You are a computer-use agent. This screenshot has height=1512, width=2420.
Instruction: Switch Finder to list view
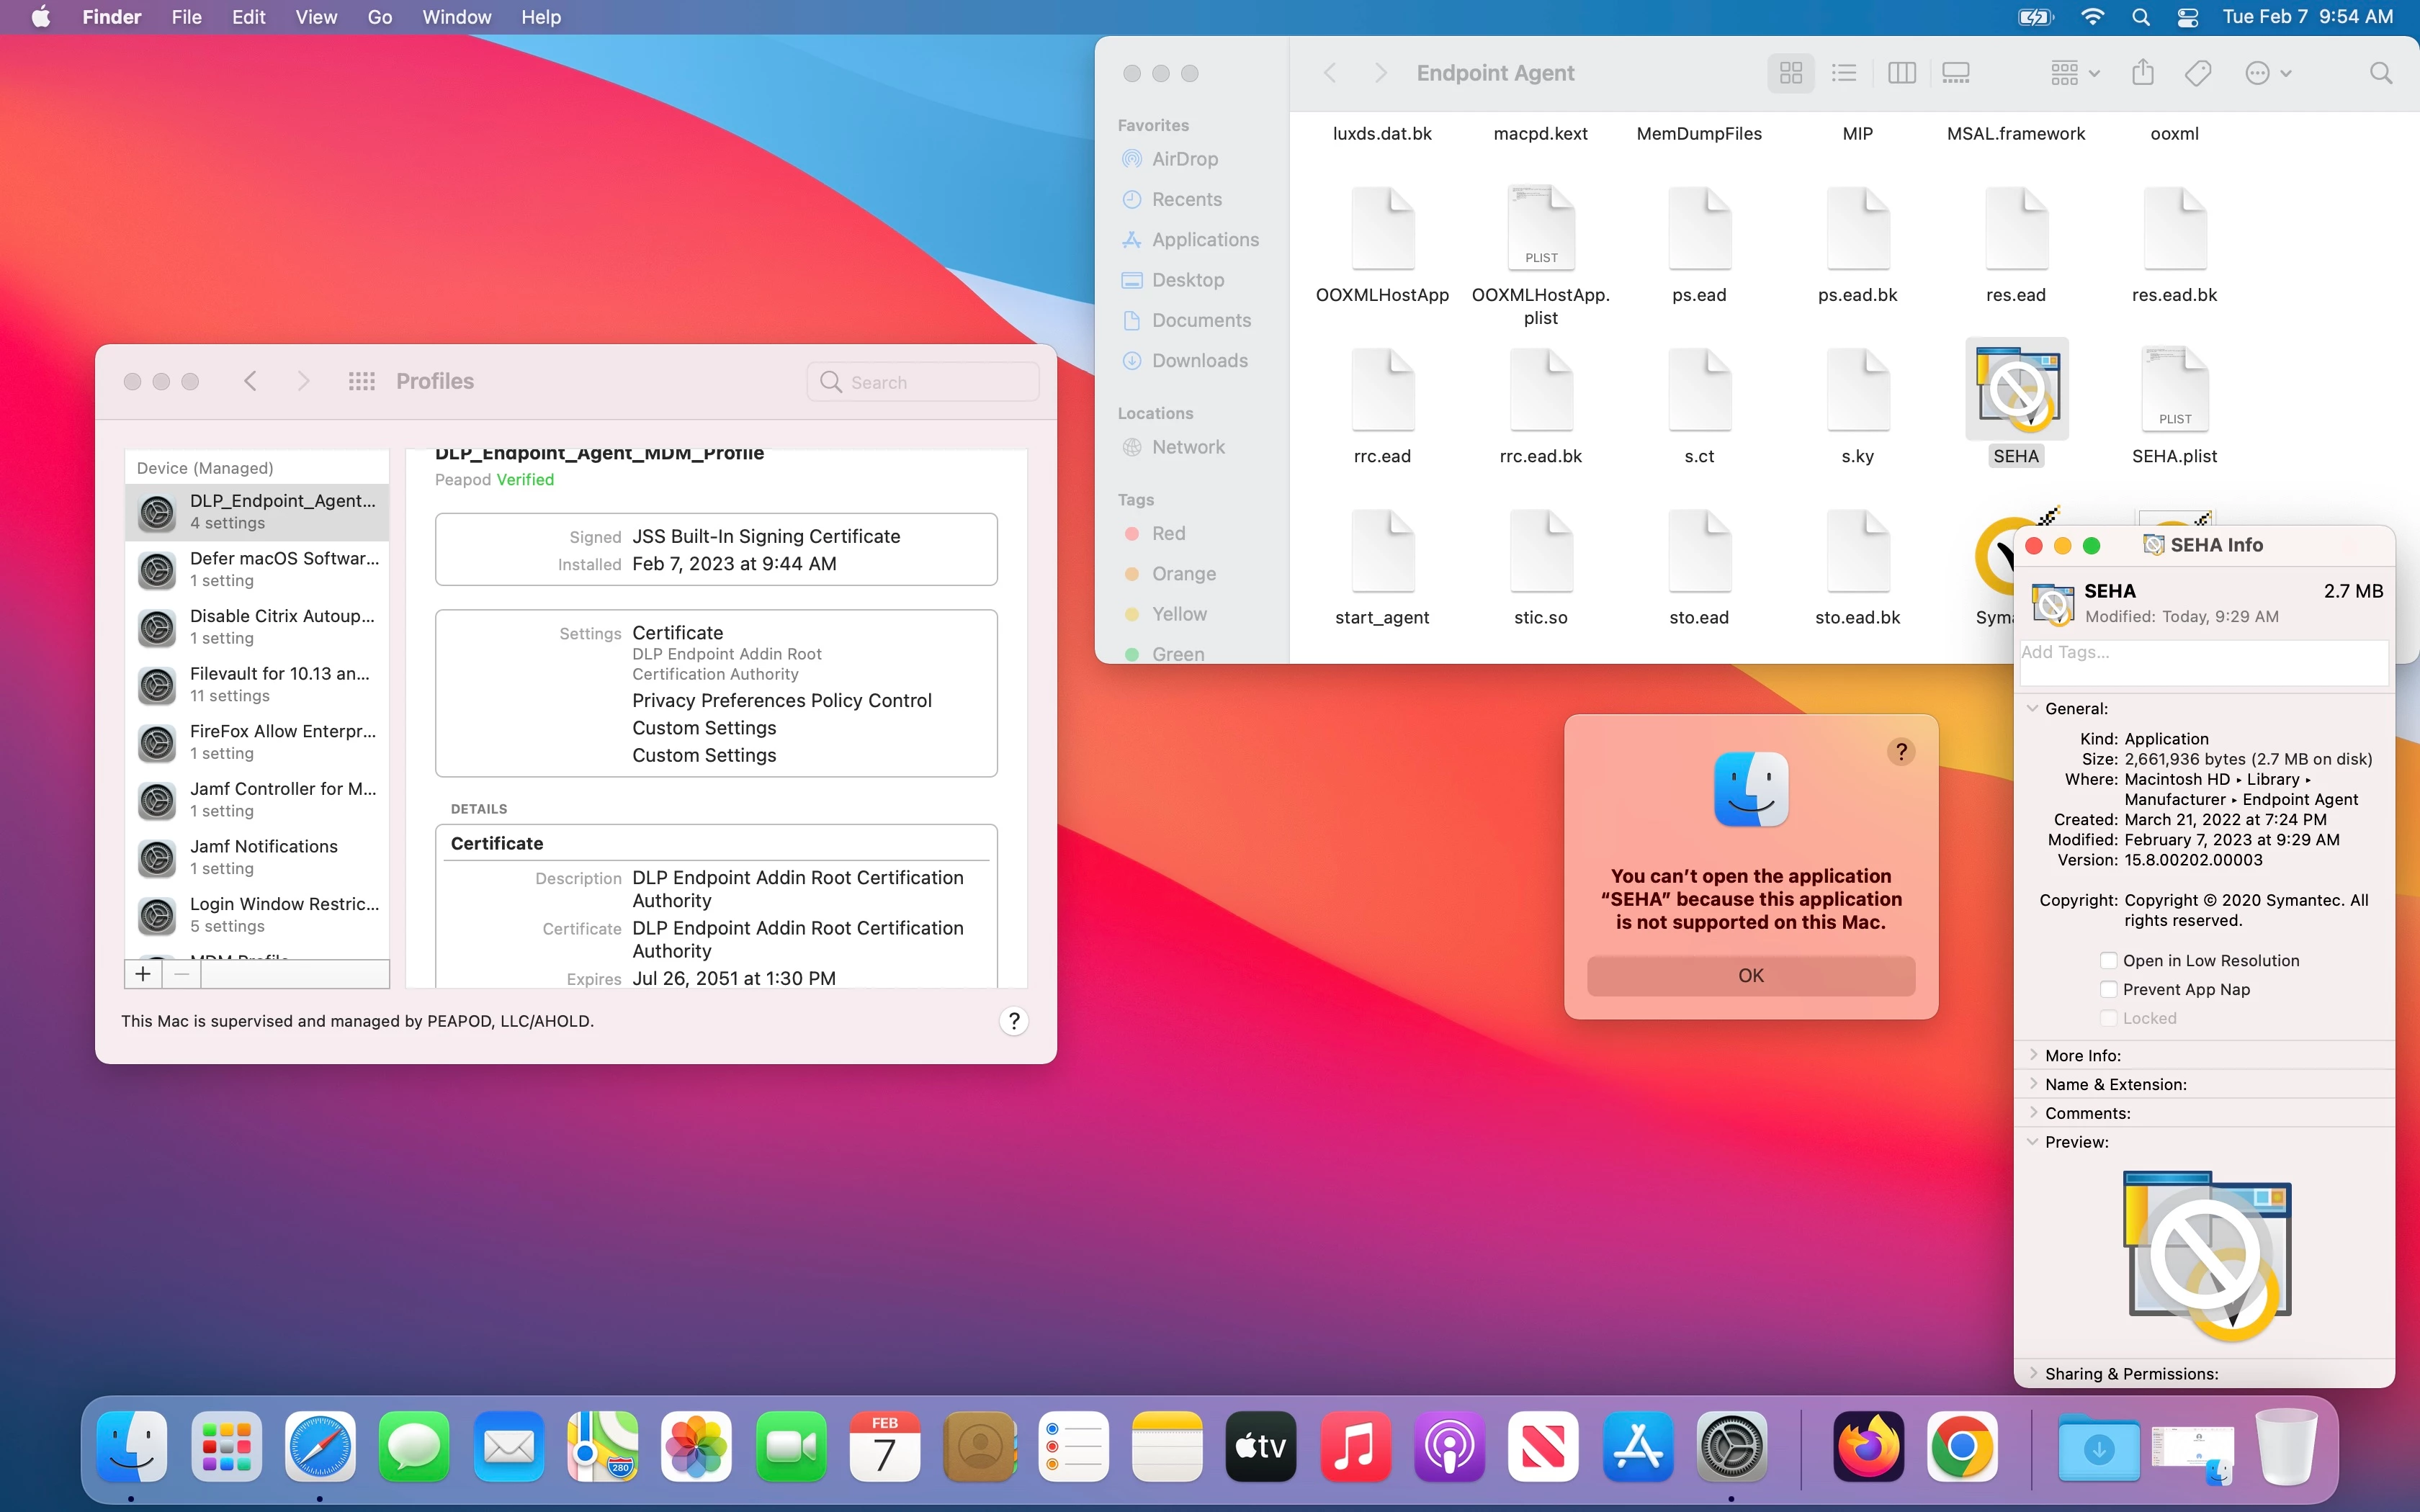tap(1843, 73)
